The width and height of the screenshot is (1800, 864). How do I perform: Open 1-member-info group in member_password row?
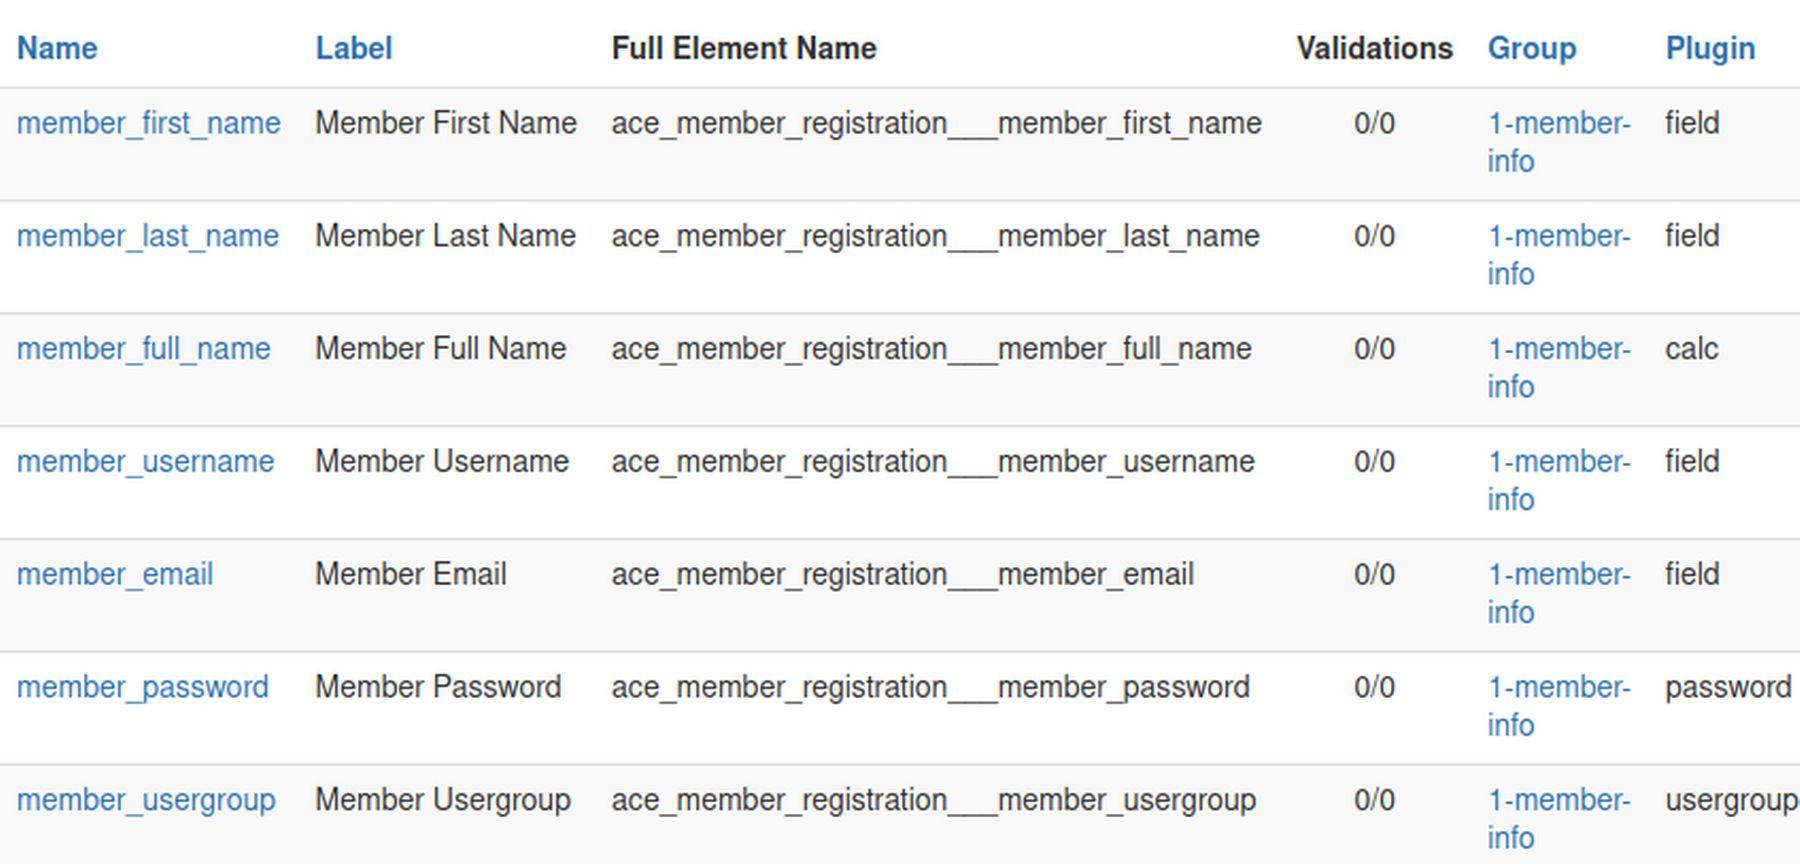tap(1558, 689)
